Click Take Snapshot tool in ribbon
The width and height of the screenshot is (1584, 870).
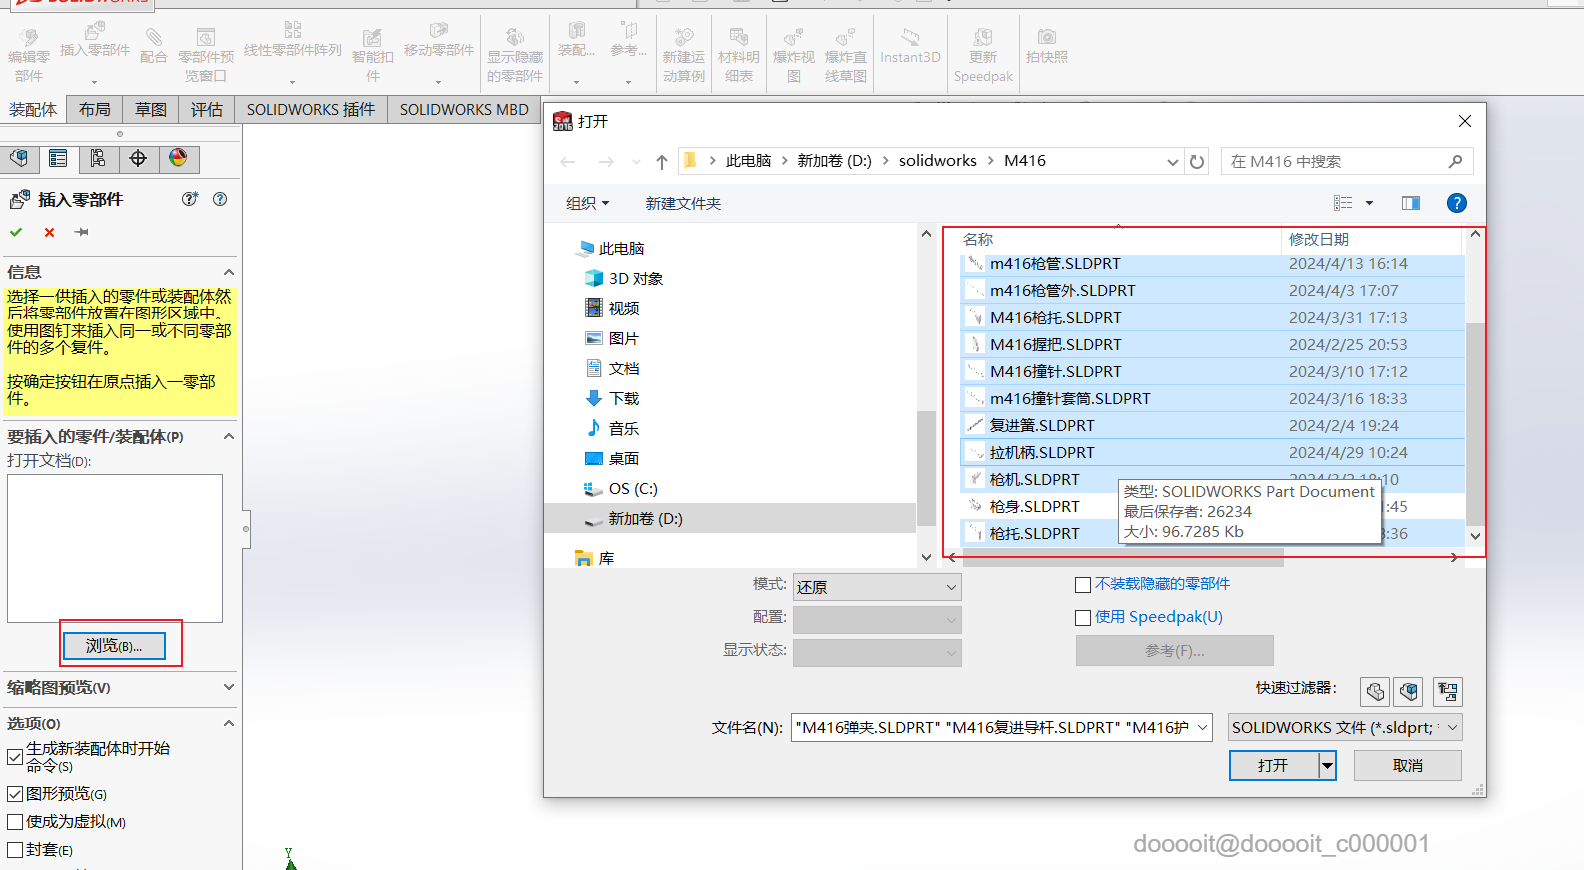point(1047,47)
